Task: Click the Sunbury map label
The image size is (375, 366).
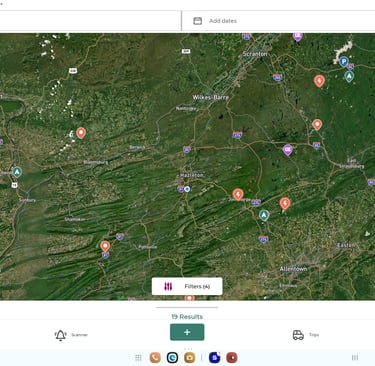Action: click(x=27, y=200)
